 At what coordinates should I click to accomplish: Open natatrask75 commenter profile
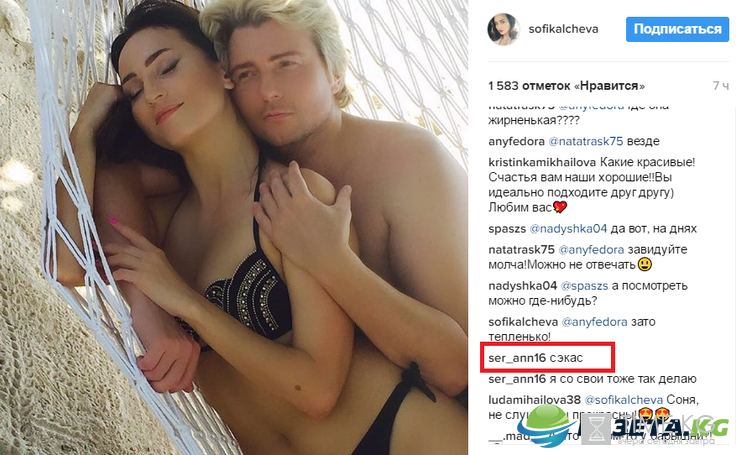pyautogui.click(x=521, y=249)
